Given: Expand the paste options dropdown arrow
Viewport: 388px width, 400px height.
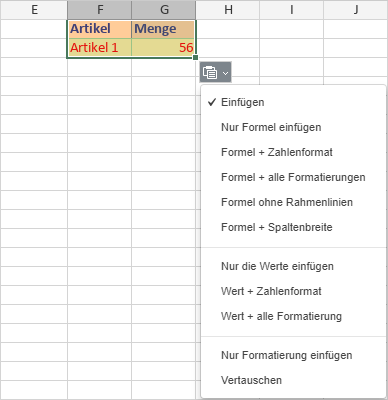Looking at the screenshot, I should coord(226,73).
